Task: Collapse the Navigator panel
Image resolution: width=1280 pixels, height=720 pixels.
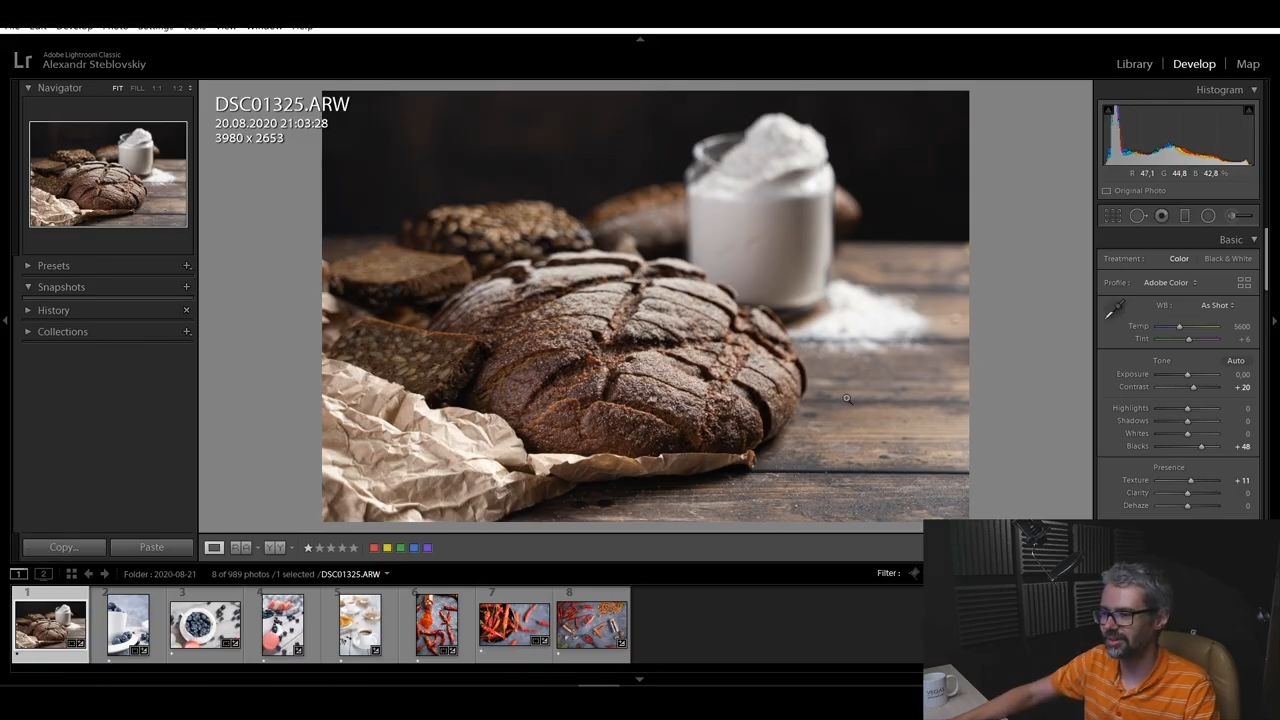Action: (28, 88)
